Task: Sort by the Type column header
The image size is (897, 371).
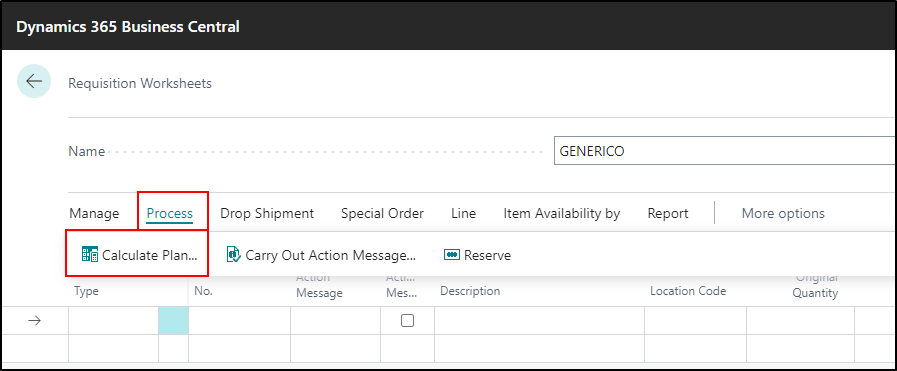Action: (86, 291)
